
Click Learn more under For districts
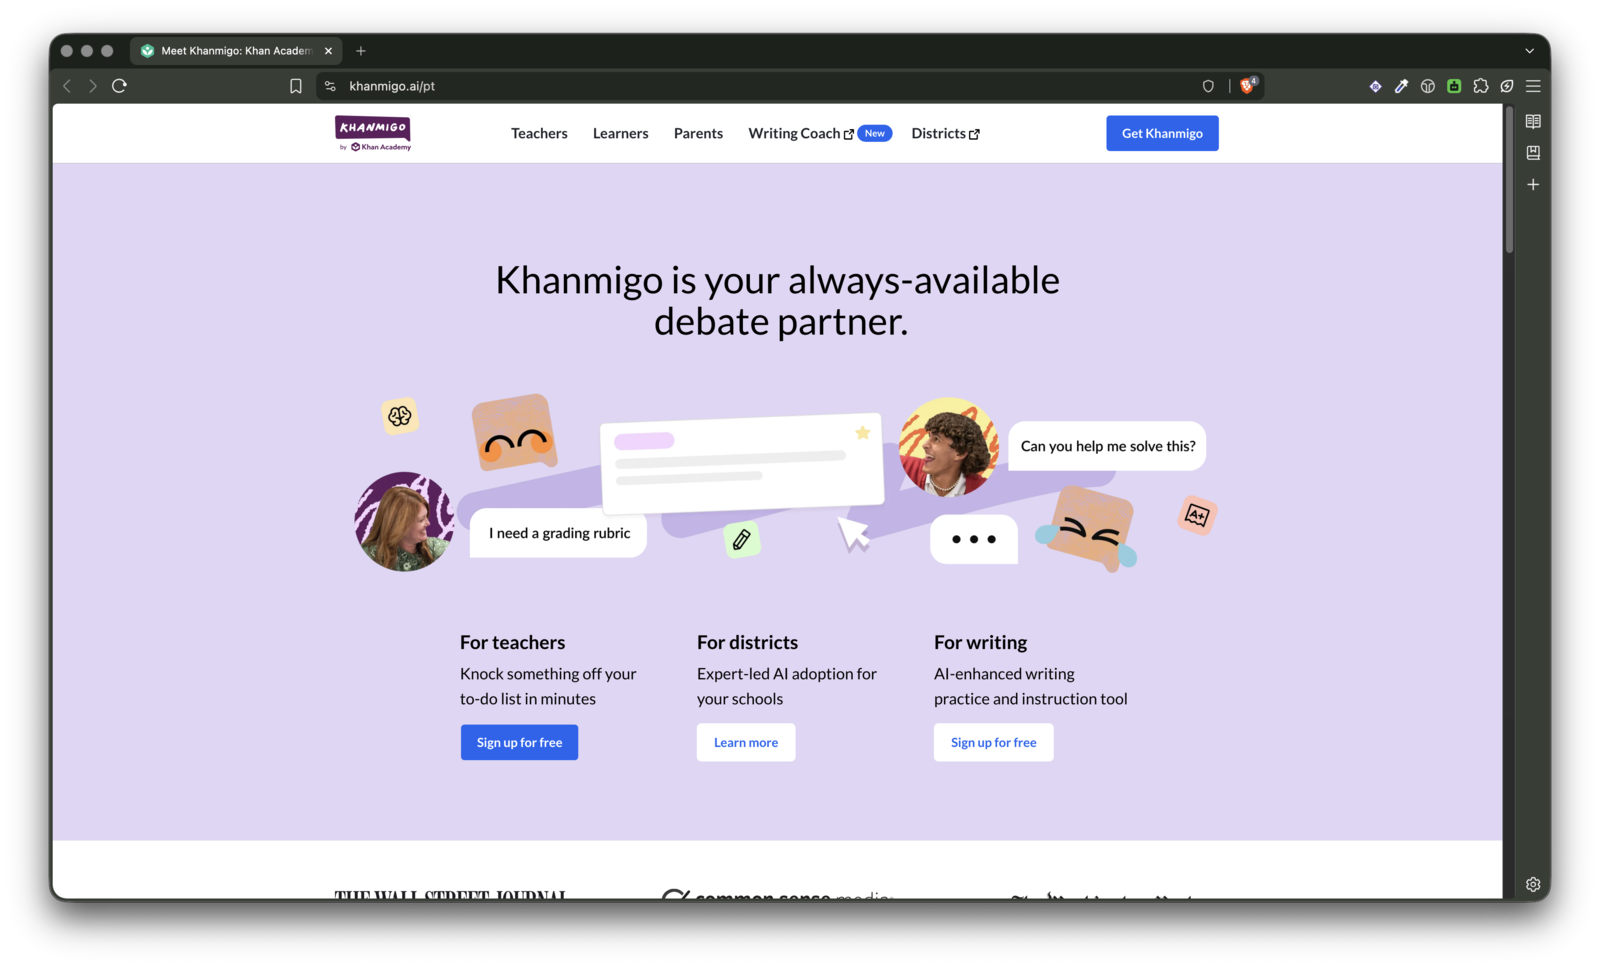coord(746,742)
